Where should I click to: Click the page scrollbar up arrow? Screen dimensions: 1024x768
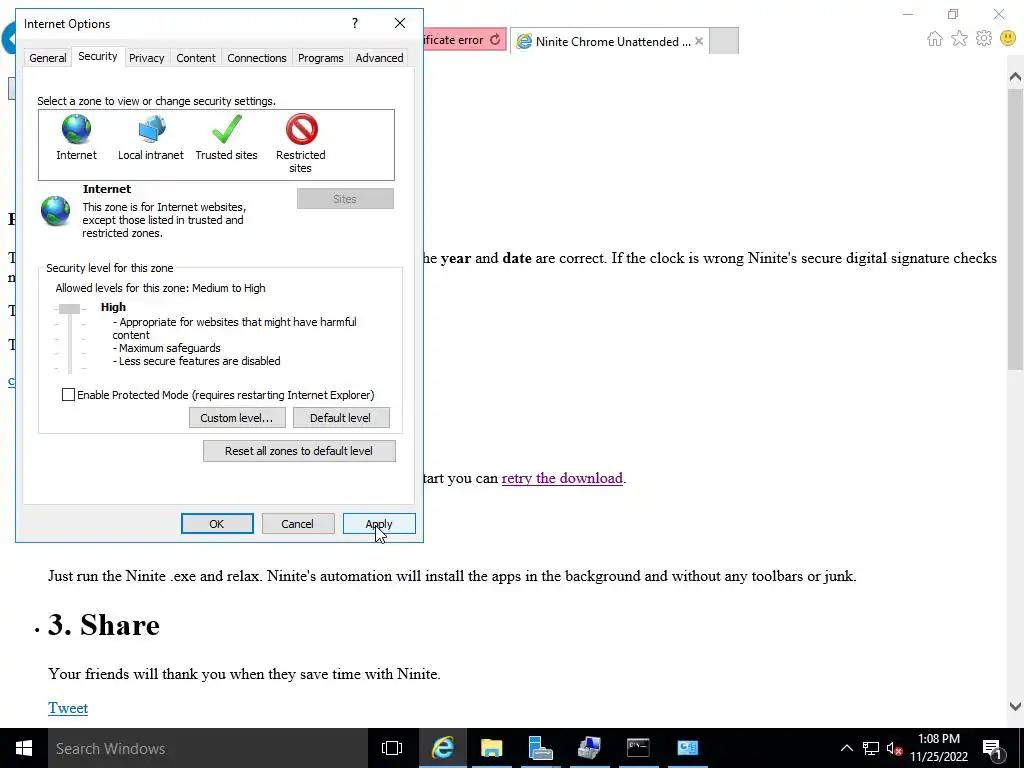pos(1015,77)
